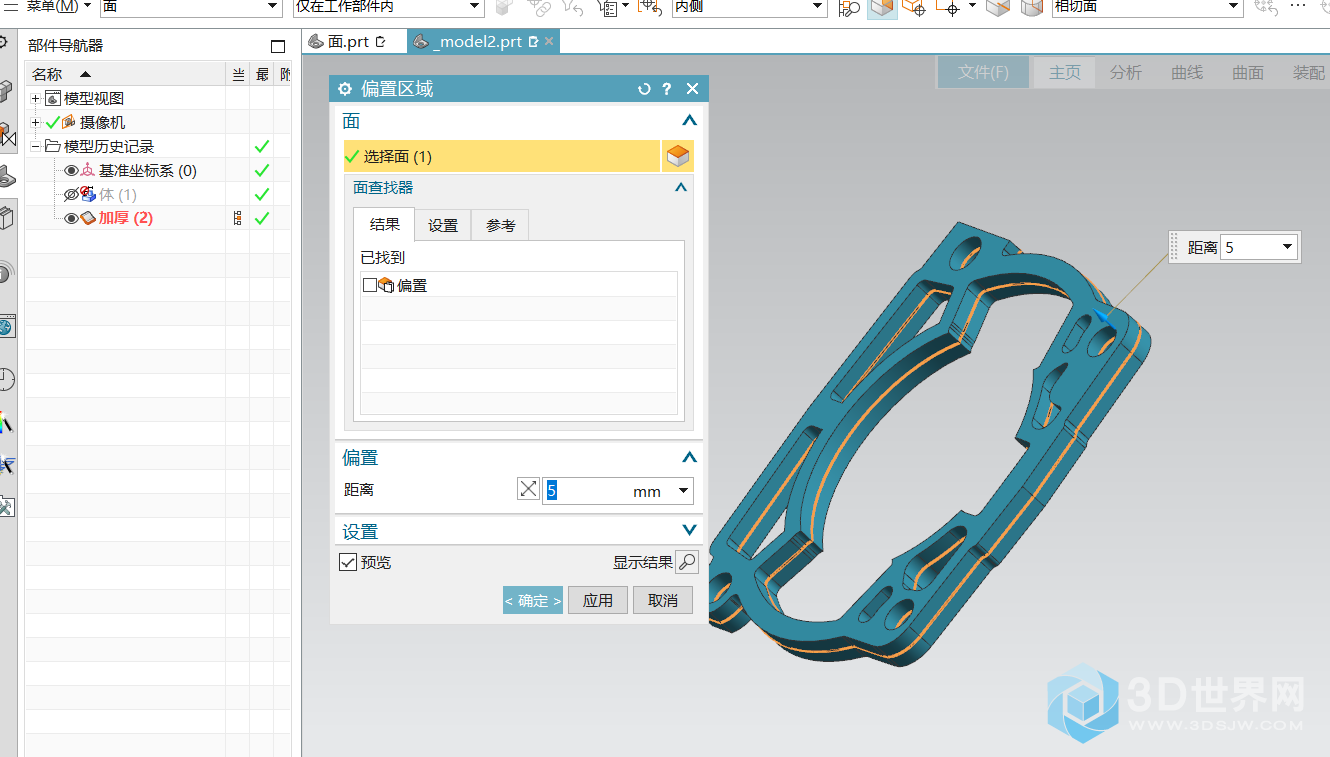The width and height of the screenshot is (1330, 757).
Task: Click the web browser sidebar icon
Action: pyautogui.click(x=6, y=327)
